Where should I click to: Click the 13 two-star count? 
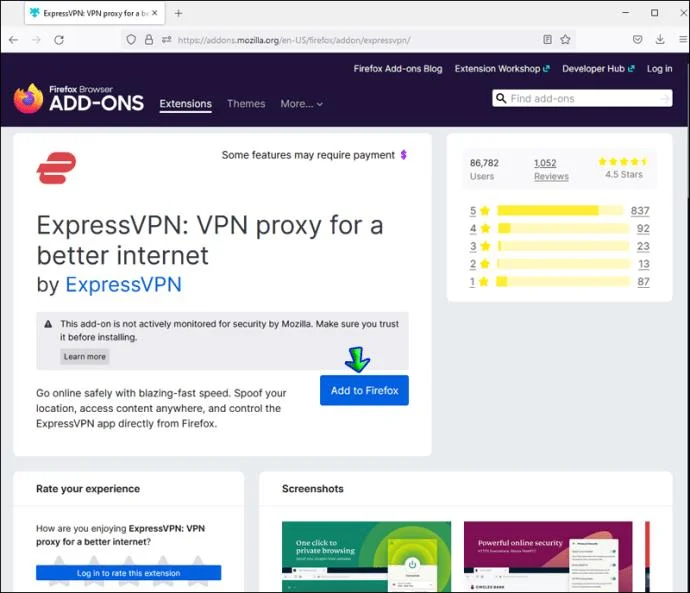pyautogui.click(x=644, y=264)
